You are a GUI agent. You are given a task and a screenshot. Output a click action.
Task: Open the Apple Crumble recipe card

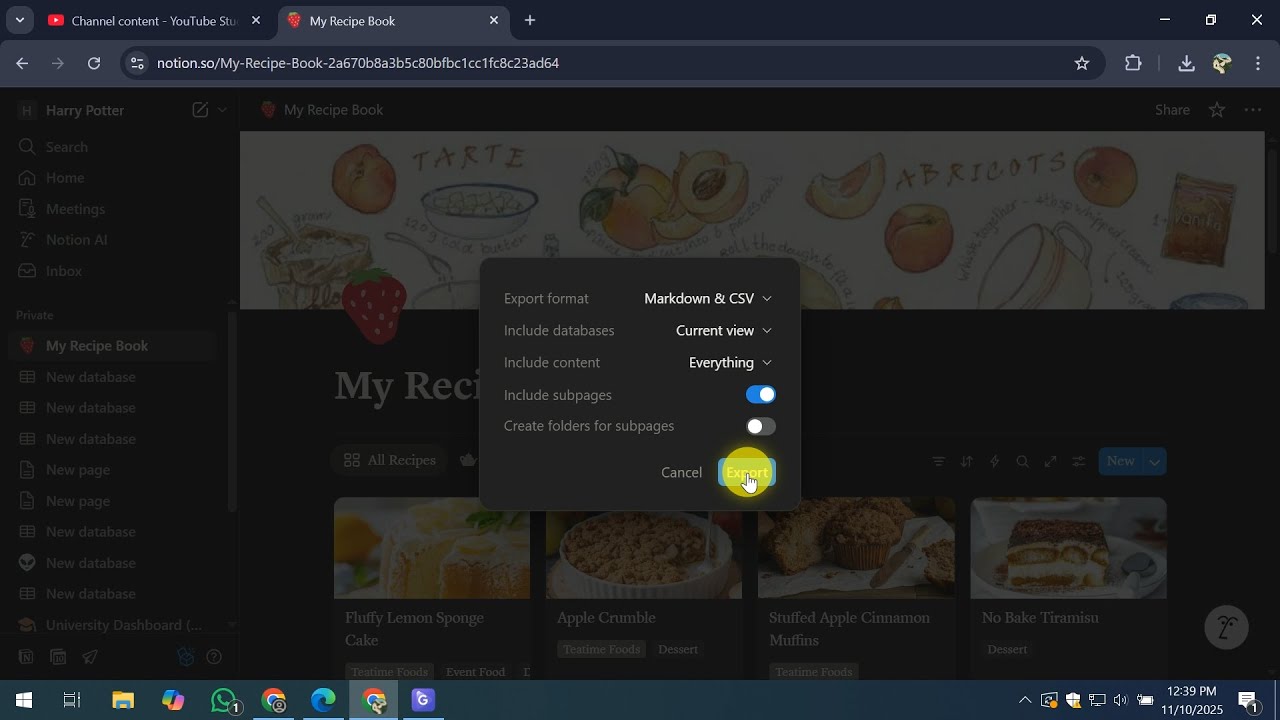click(x=644, y=589)
